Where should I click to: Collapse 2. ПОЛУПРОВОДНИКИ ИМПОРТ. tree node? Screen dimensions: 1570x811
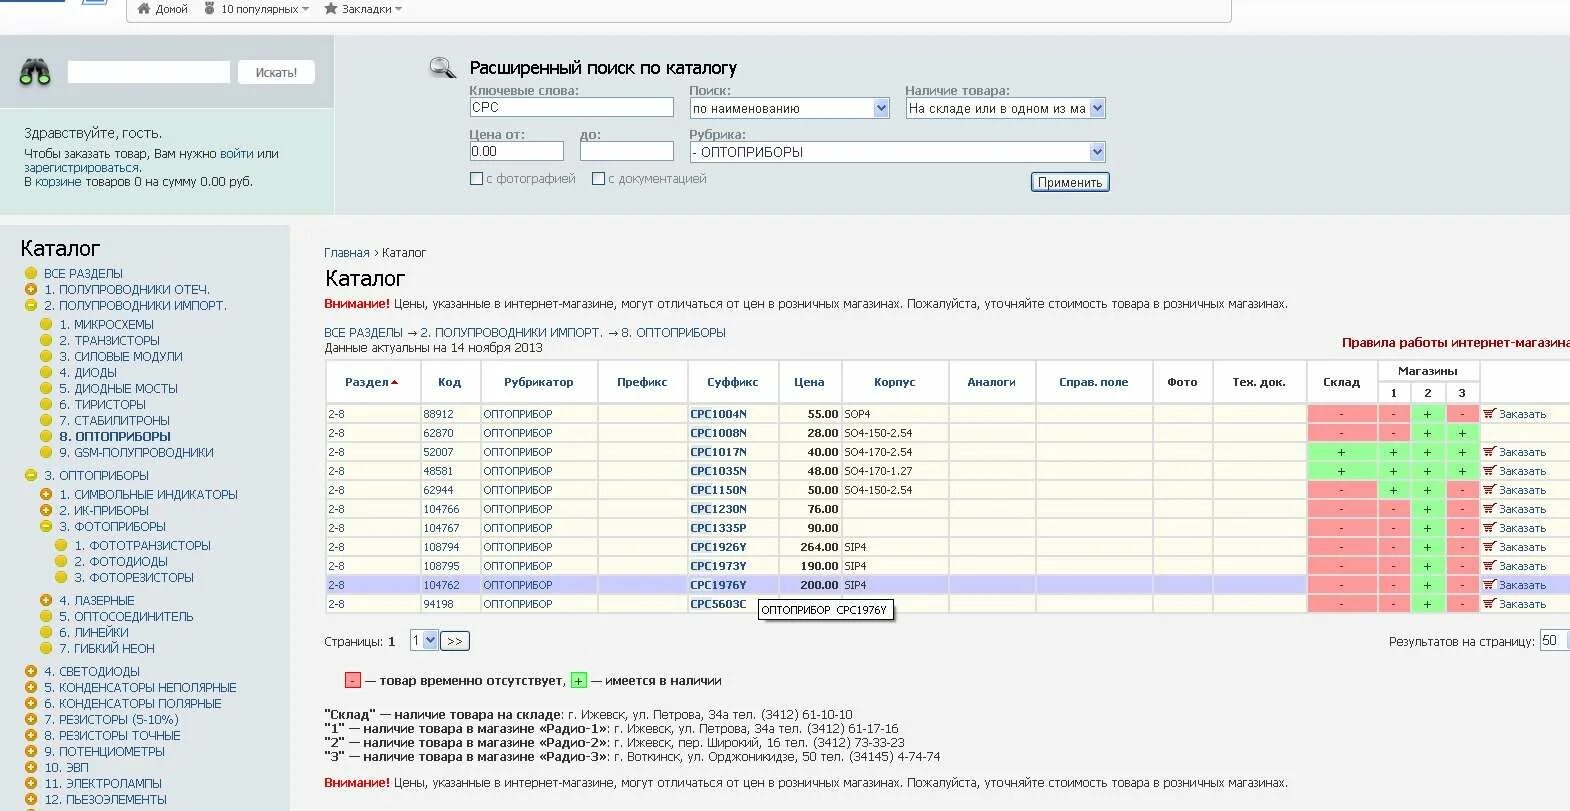click(31, 305)
